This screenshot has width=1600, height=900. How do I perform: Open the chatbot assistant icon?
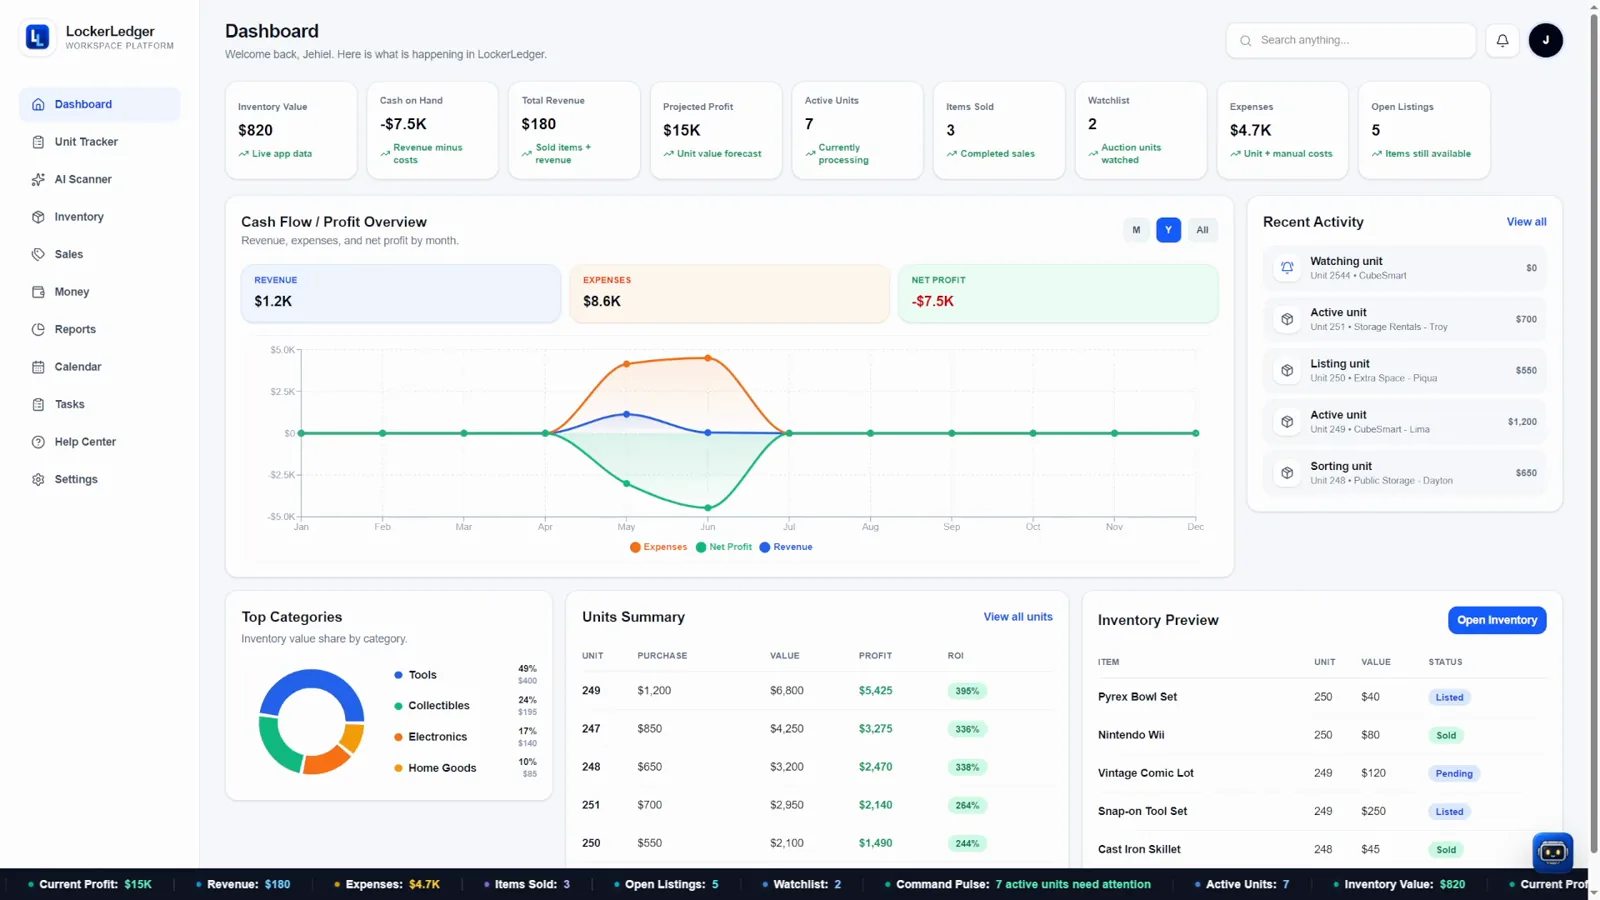1552,852
